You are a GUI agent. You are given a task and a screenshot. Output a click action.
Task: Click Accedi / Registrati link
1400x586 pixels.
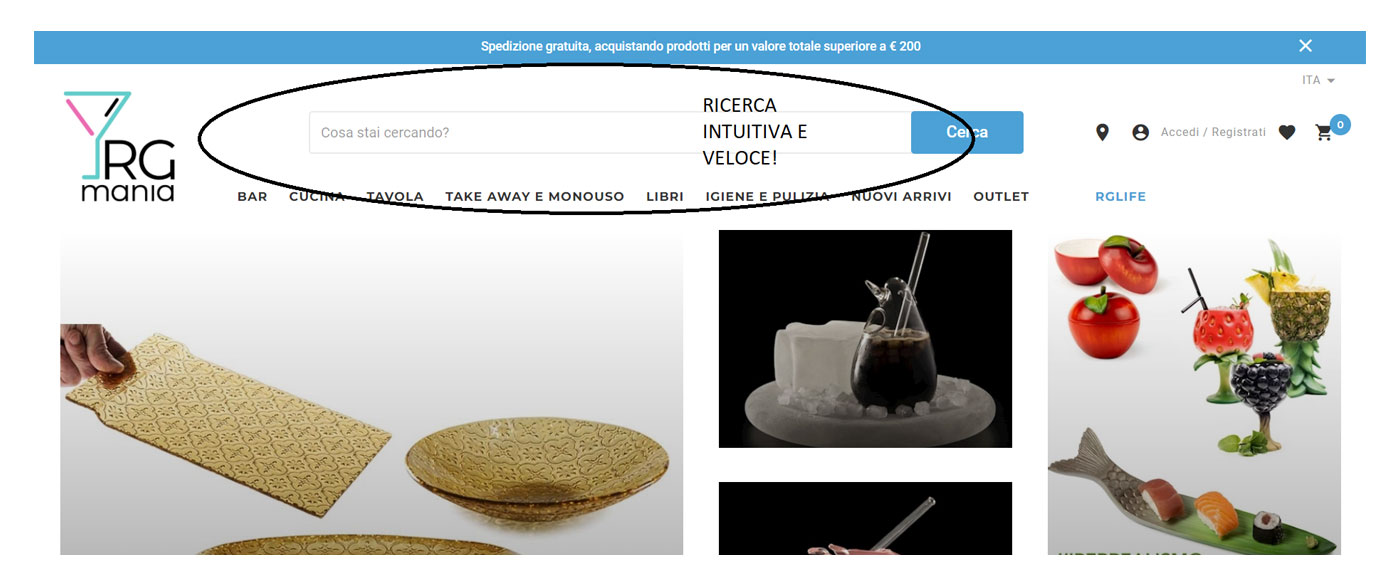pos(1213,132)
